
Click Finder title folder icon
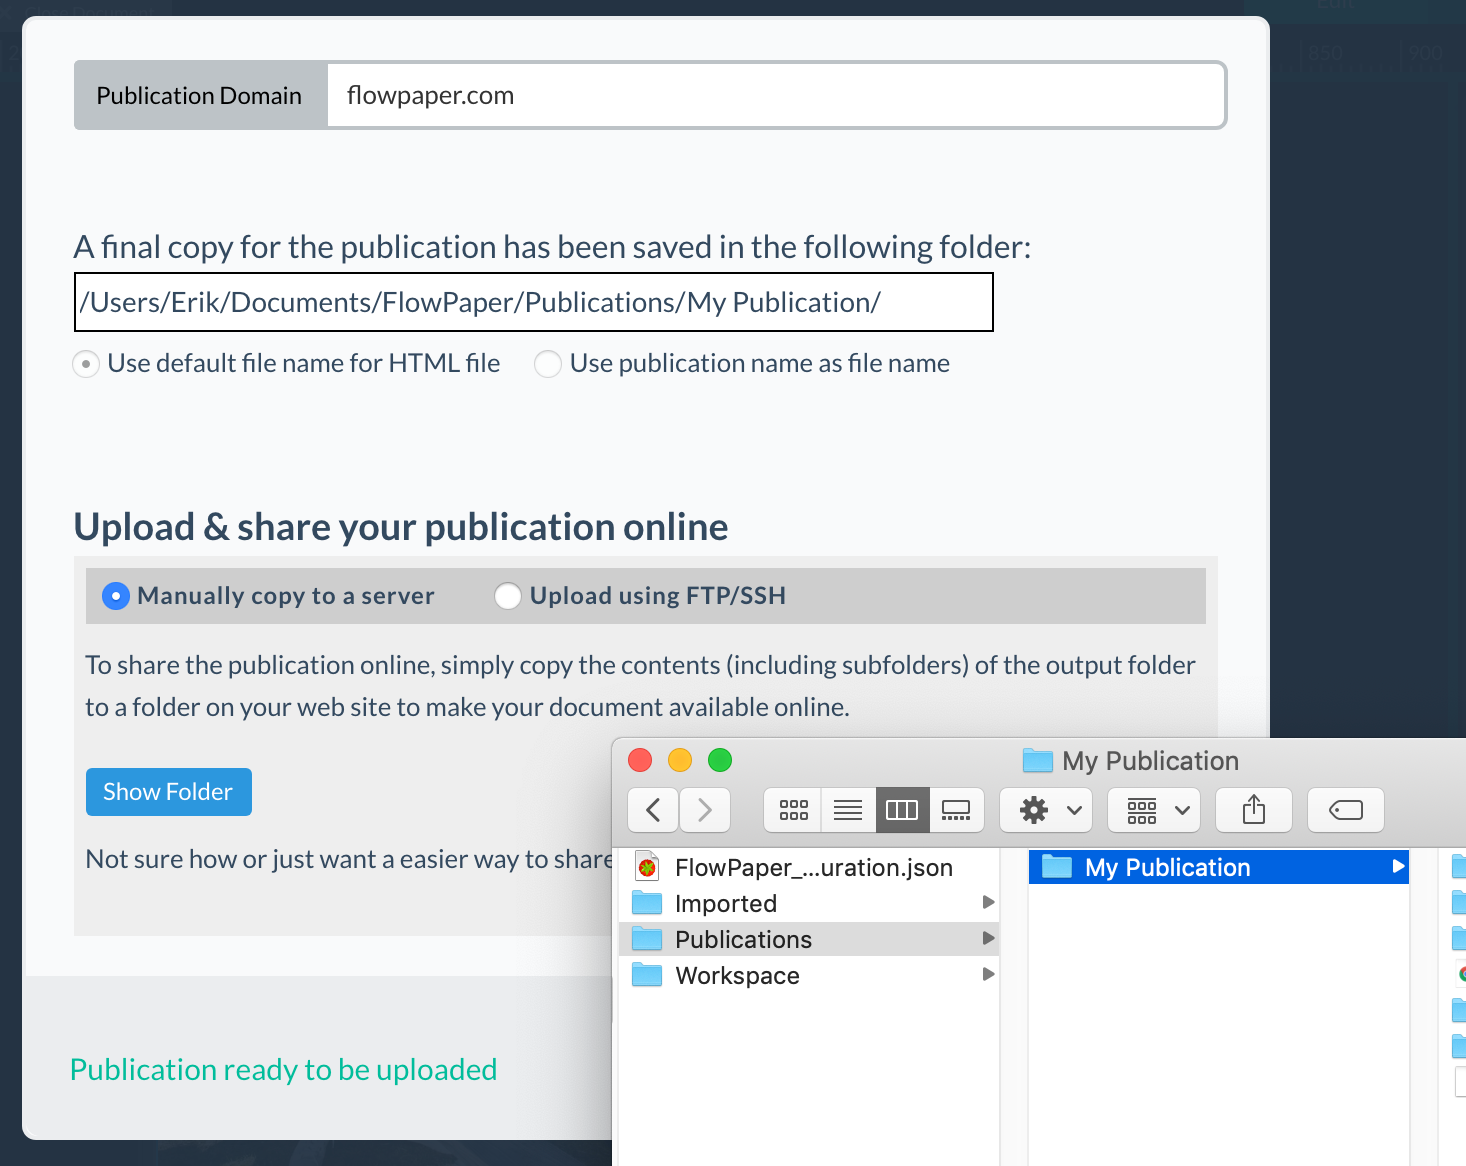(x=1038, y=761)
